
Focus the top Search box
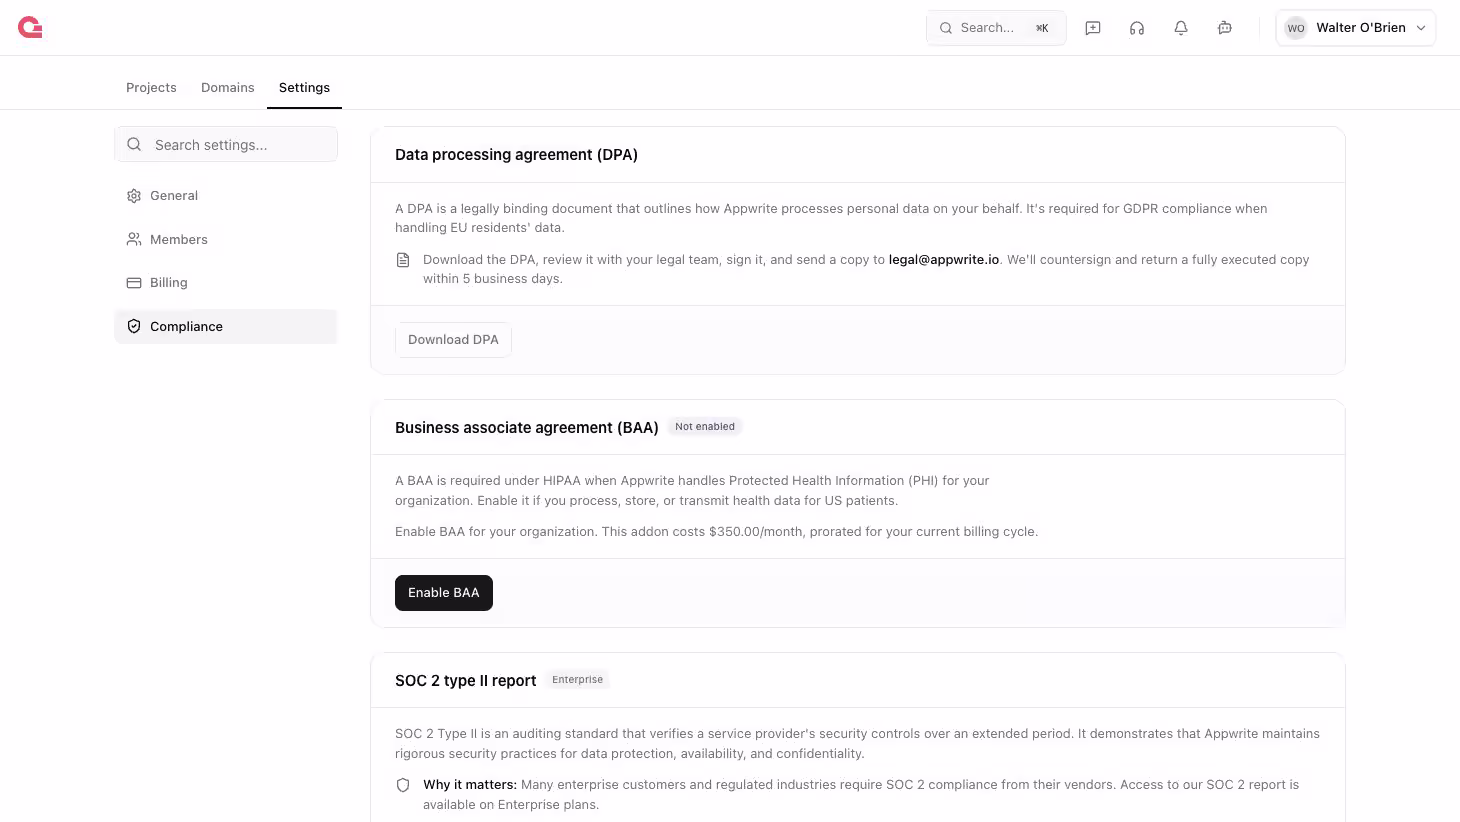(996, 28)
